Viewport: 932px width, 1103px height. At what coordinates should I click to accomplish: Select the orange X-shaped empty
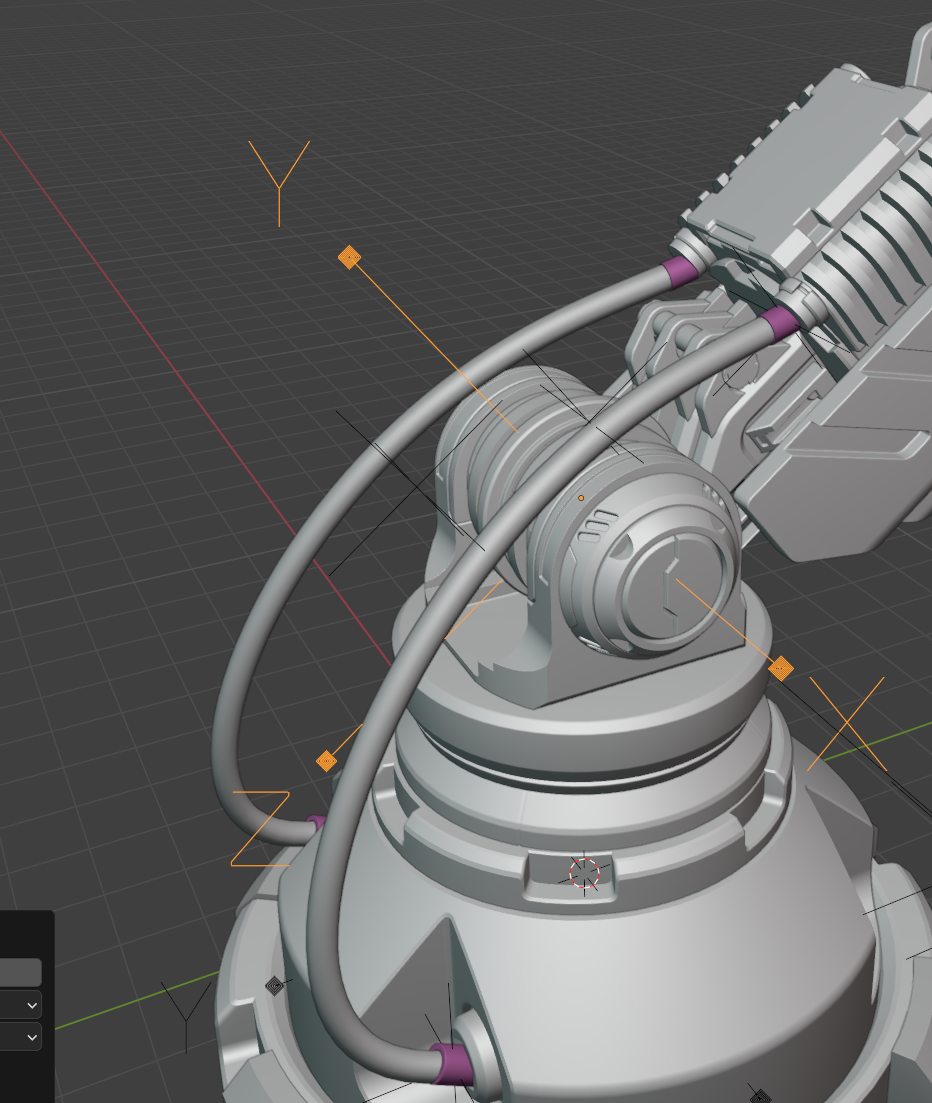846,723
